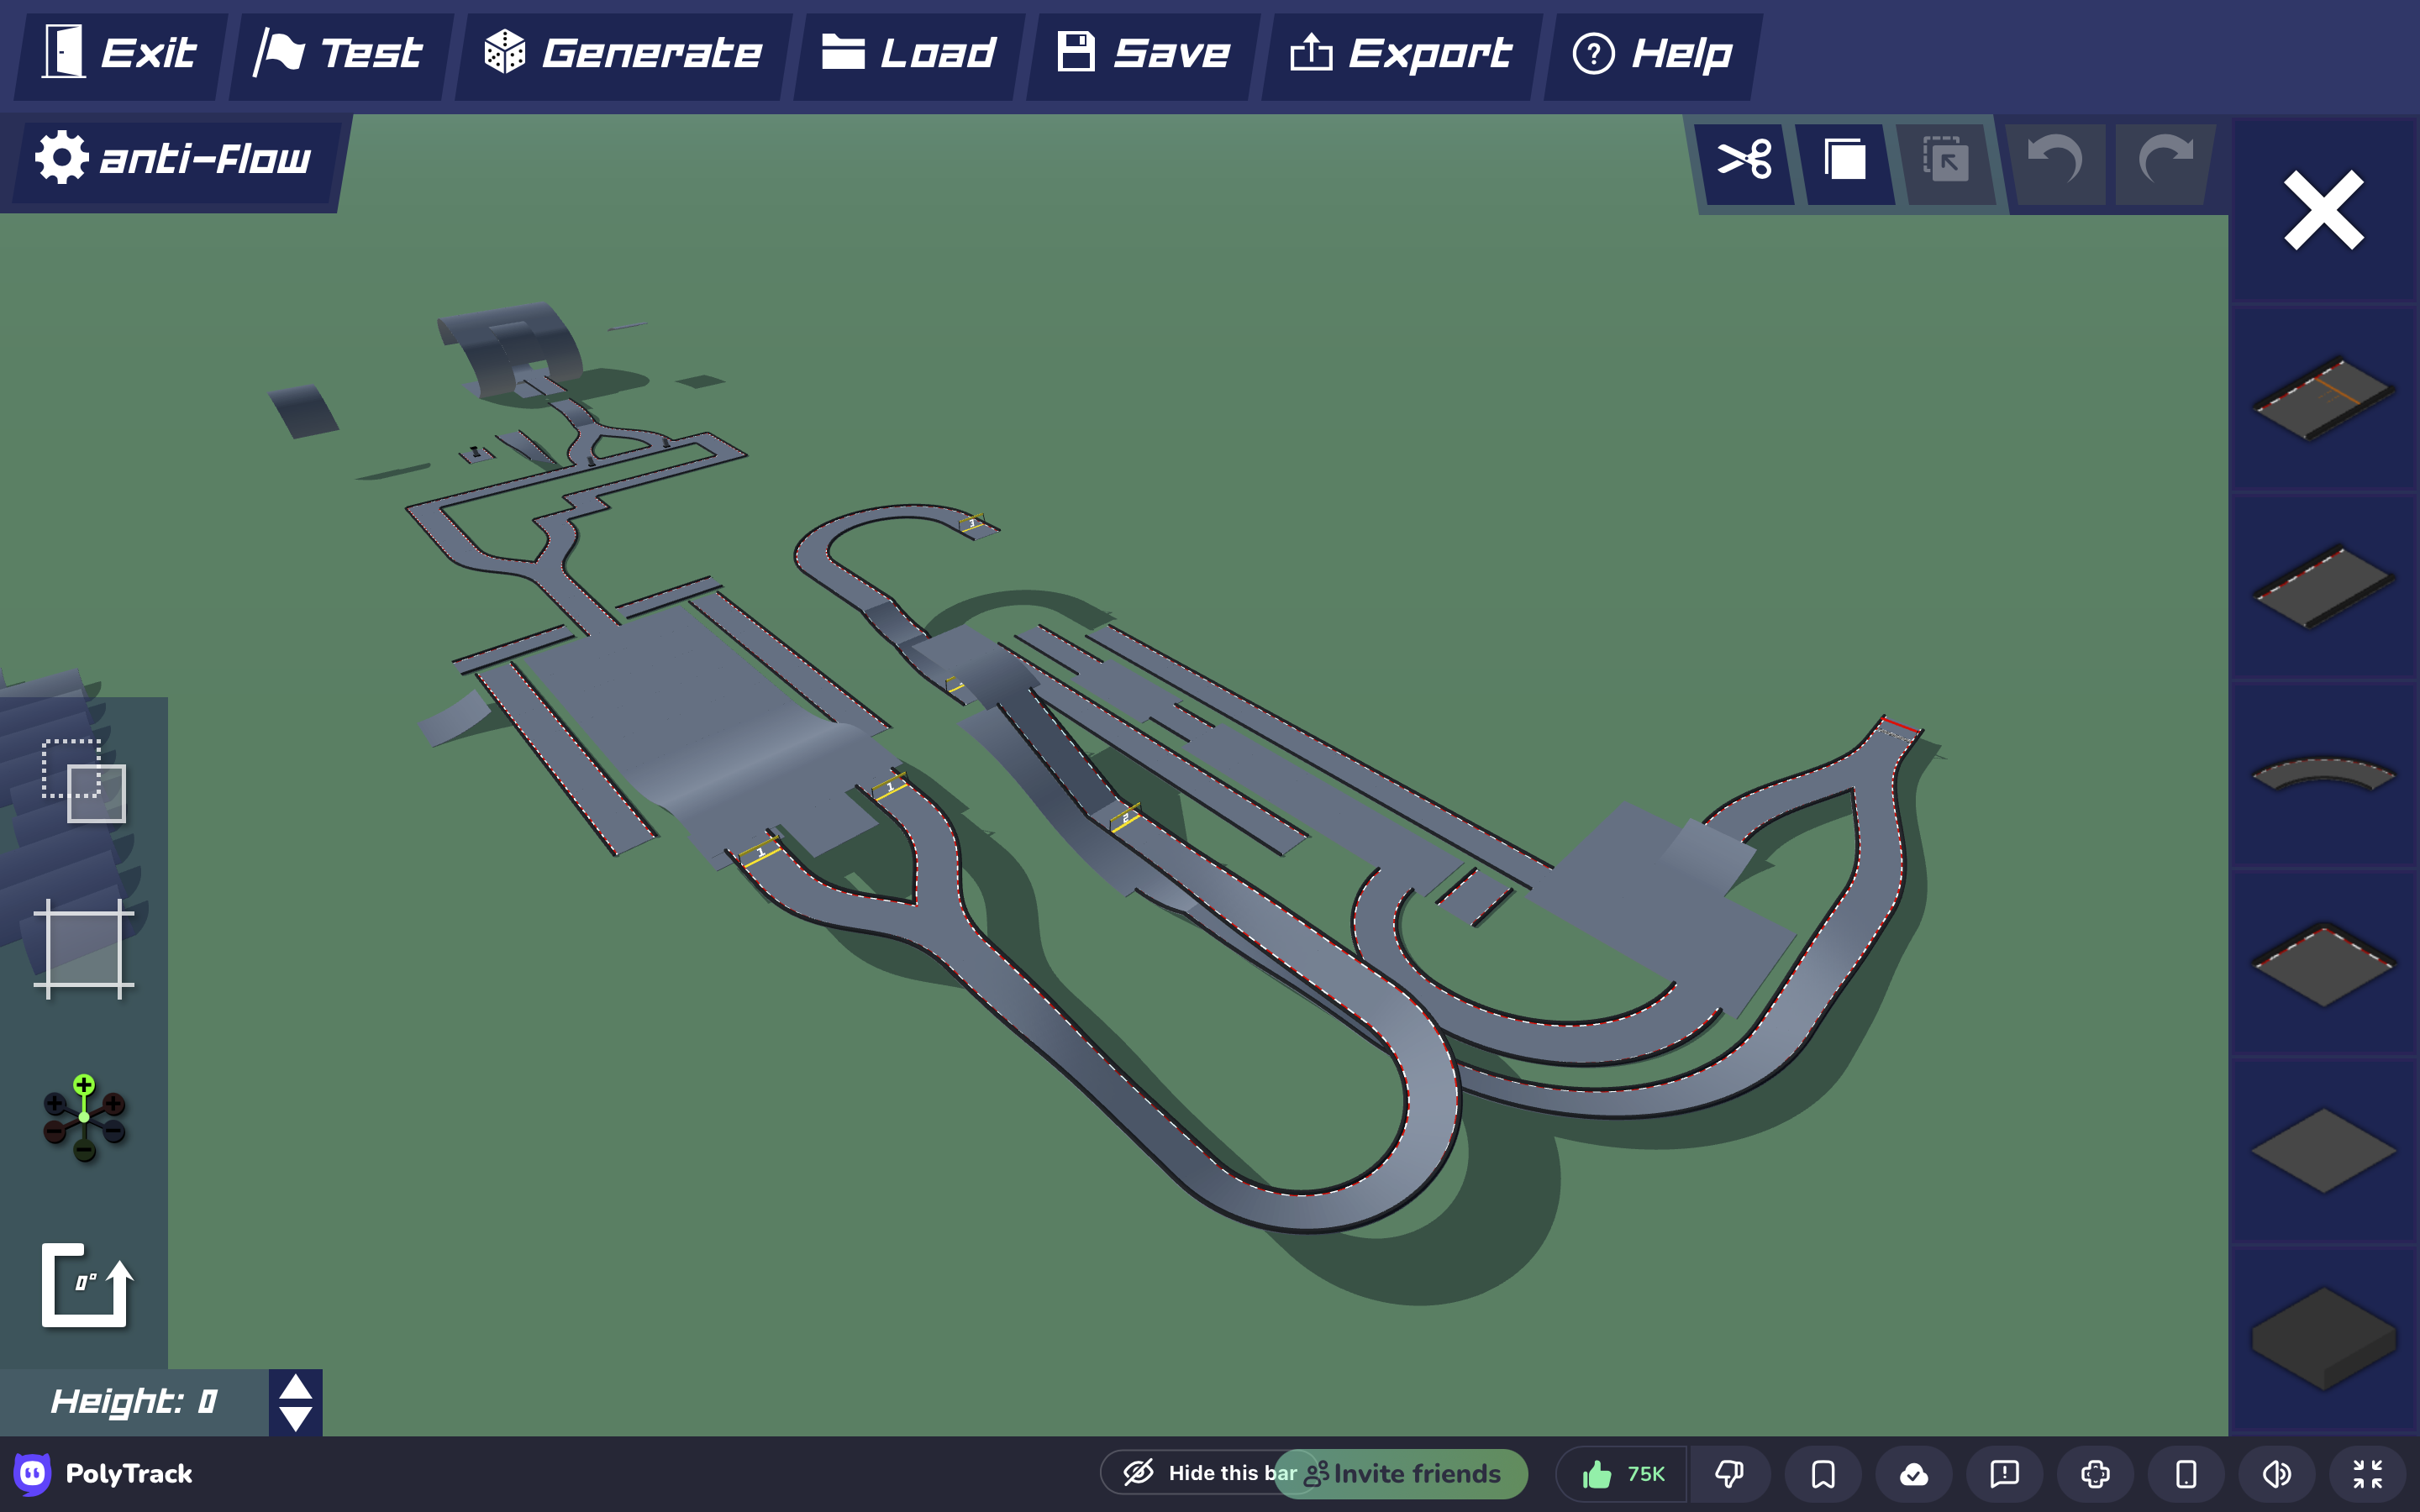This screenshot has height=1512, width=2420.
Task: Increase the height with up arrow
Action: [295, 1386]
